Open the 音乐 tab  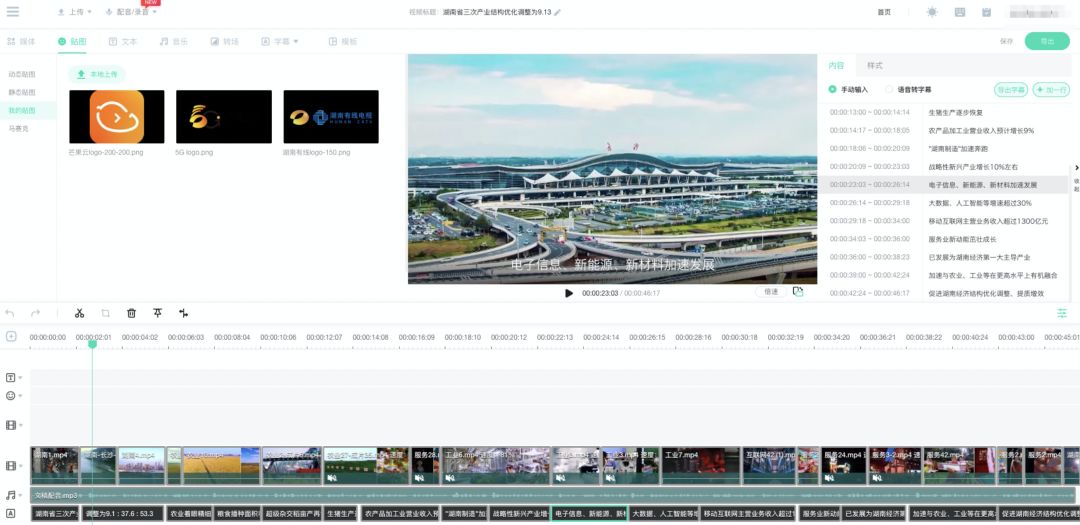point(174,42)
